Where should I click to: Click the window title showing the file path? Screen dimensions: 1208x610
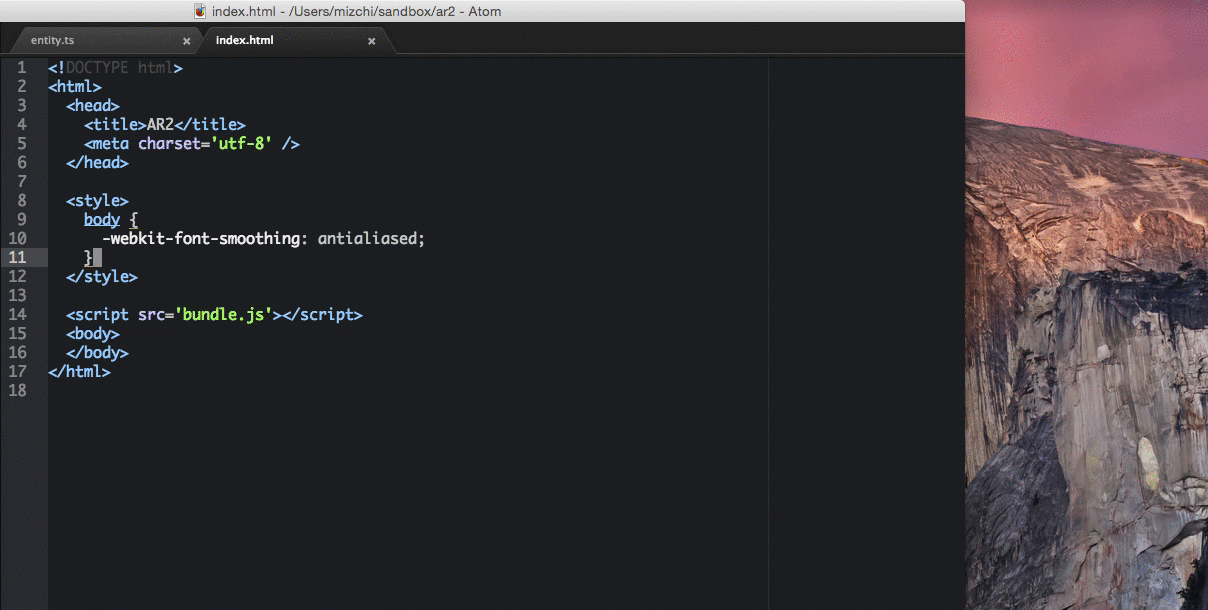click(355, 11)
